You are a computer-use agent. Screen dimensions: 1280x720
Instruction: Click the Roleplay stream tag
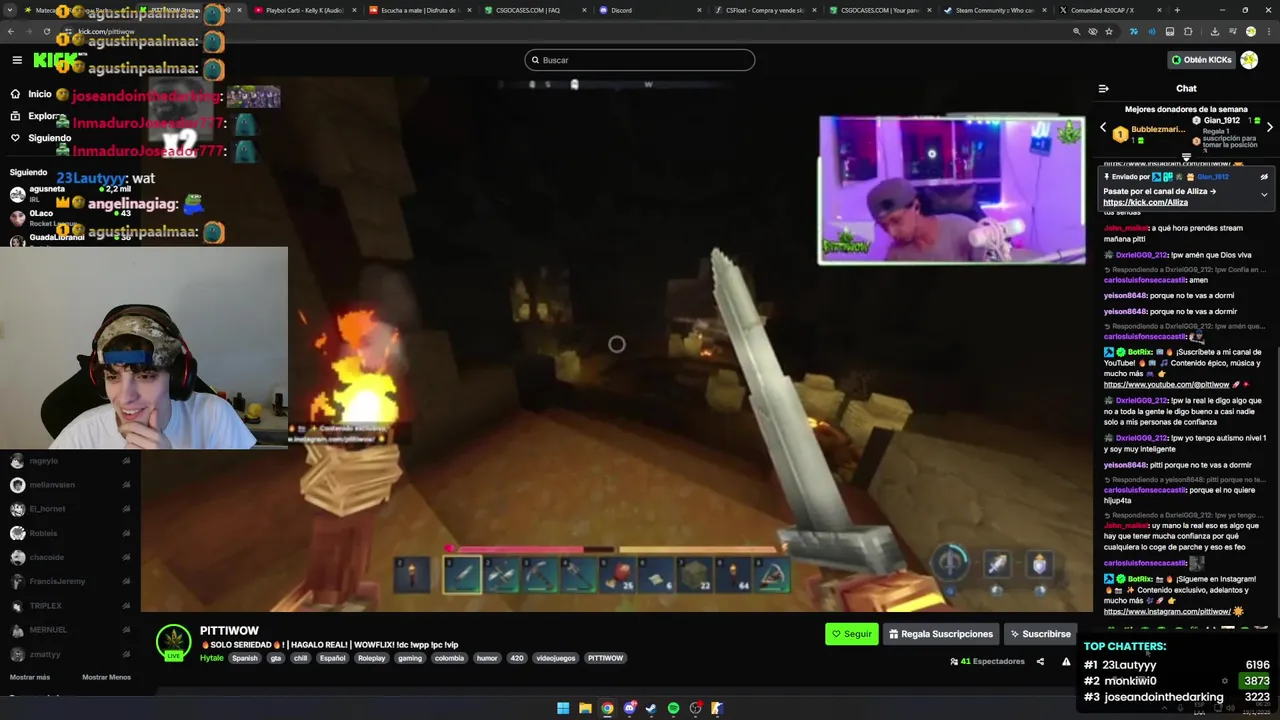(371, 658)
